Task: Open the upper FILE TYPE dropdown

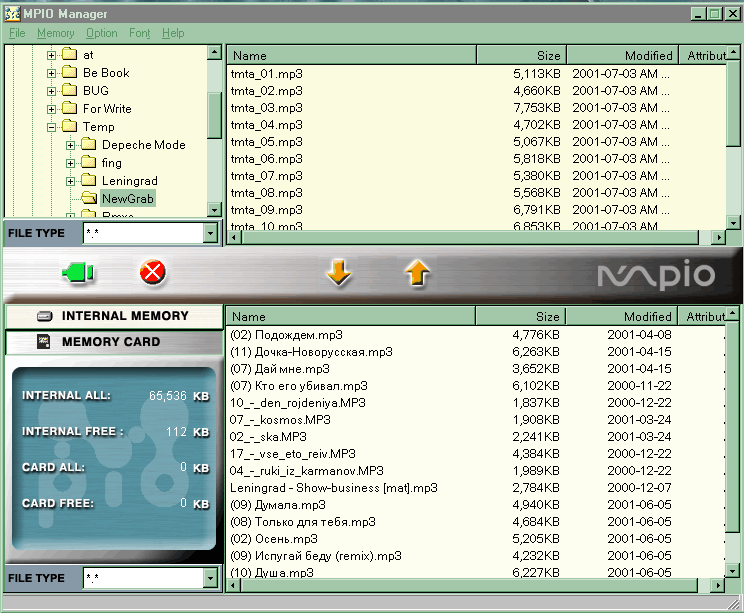Action: [210, 233]
